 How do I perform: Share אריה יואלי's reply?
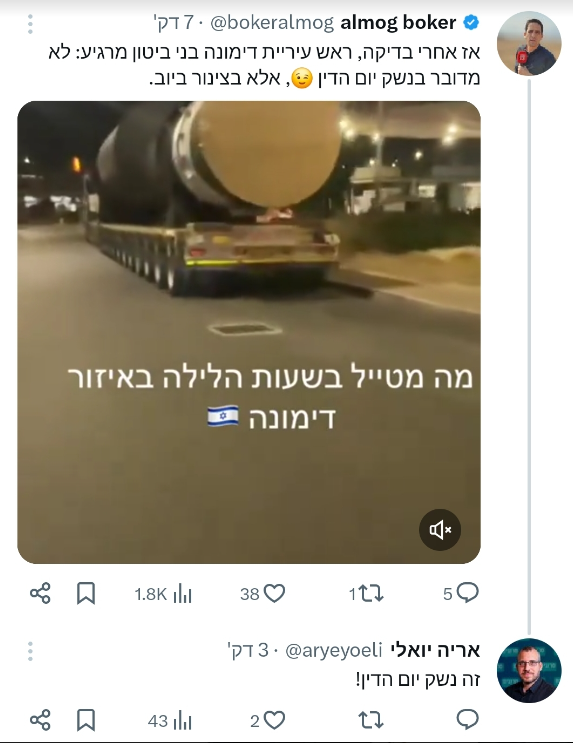(x=40, y=720)
